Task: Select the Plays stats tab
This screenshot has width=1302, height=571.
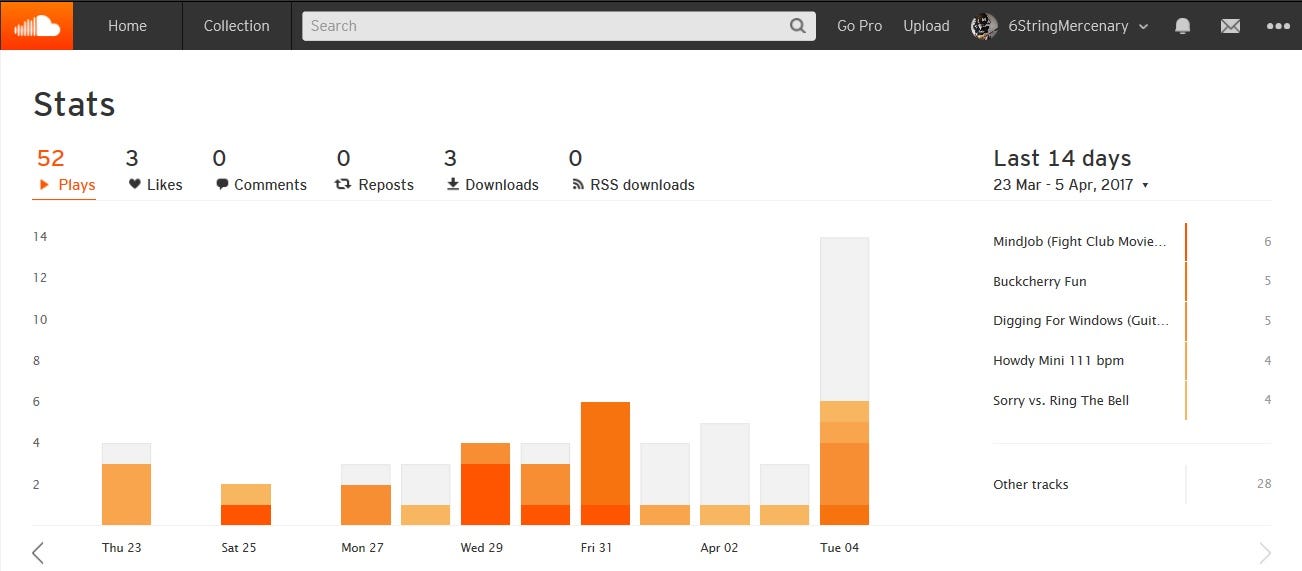Action: [64, 171]
